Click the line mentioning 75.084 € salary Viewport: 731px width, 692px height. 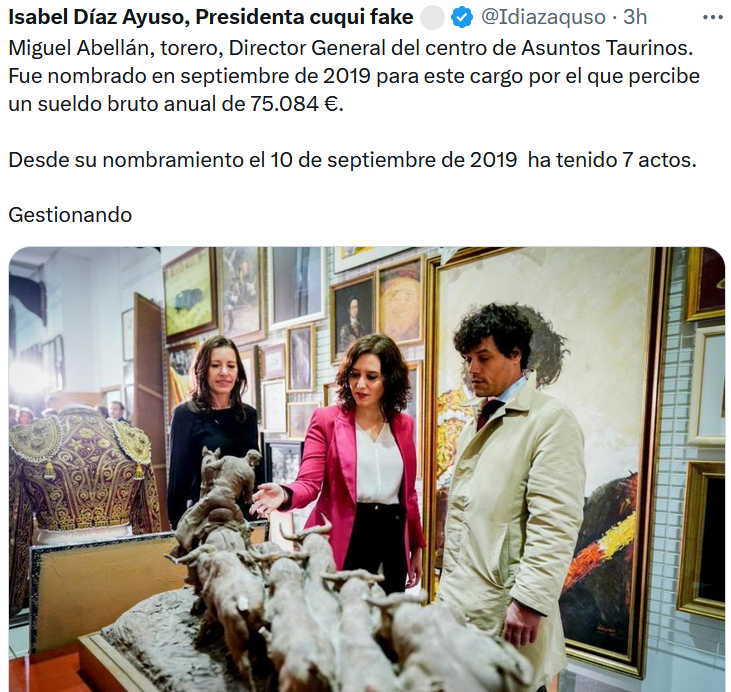176,104
